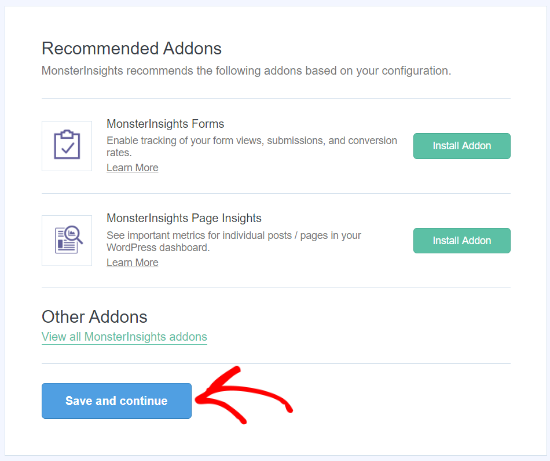Click the magnifying glass lens in Page Insights icon
550x461 pixels.
(73, 233)
